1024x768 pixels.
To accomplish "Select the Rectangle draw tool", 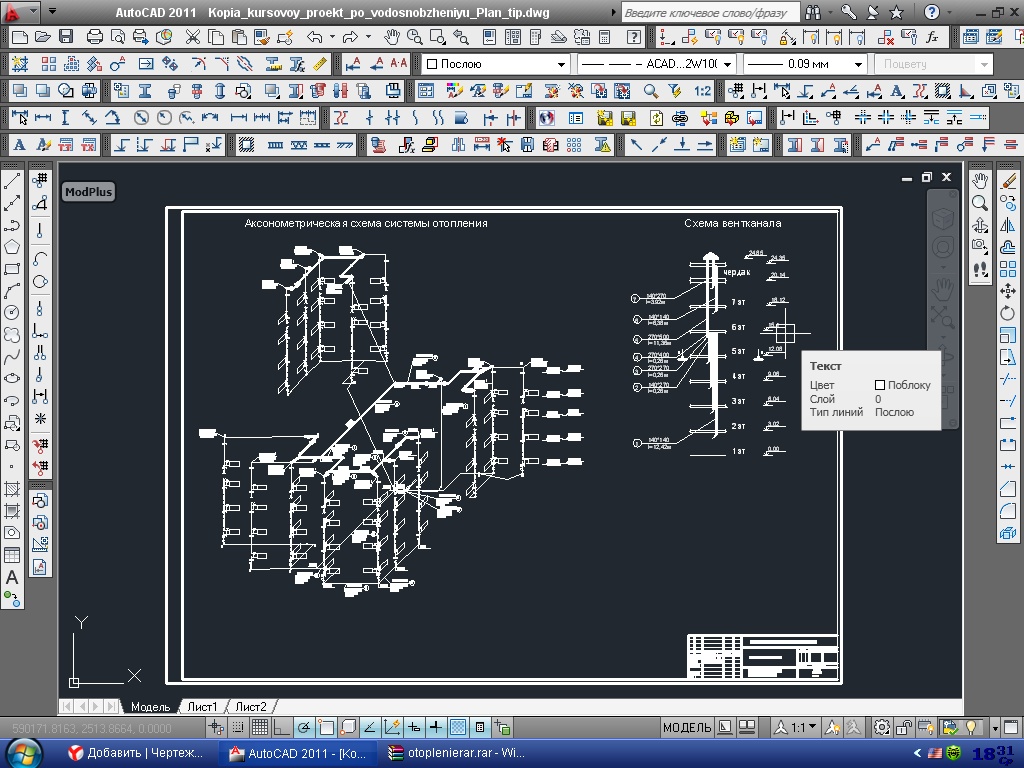I will coord(12,269).
